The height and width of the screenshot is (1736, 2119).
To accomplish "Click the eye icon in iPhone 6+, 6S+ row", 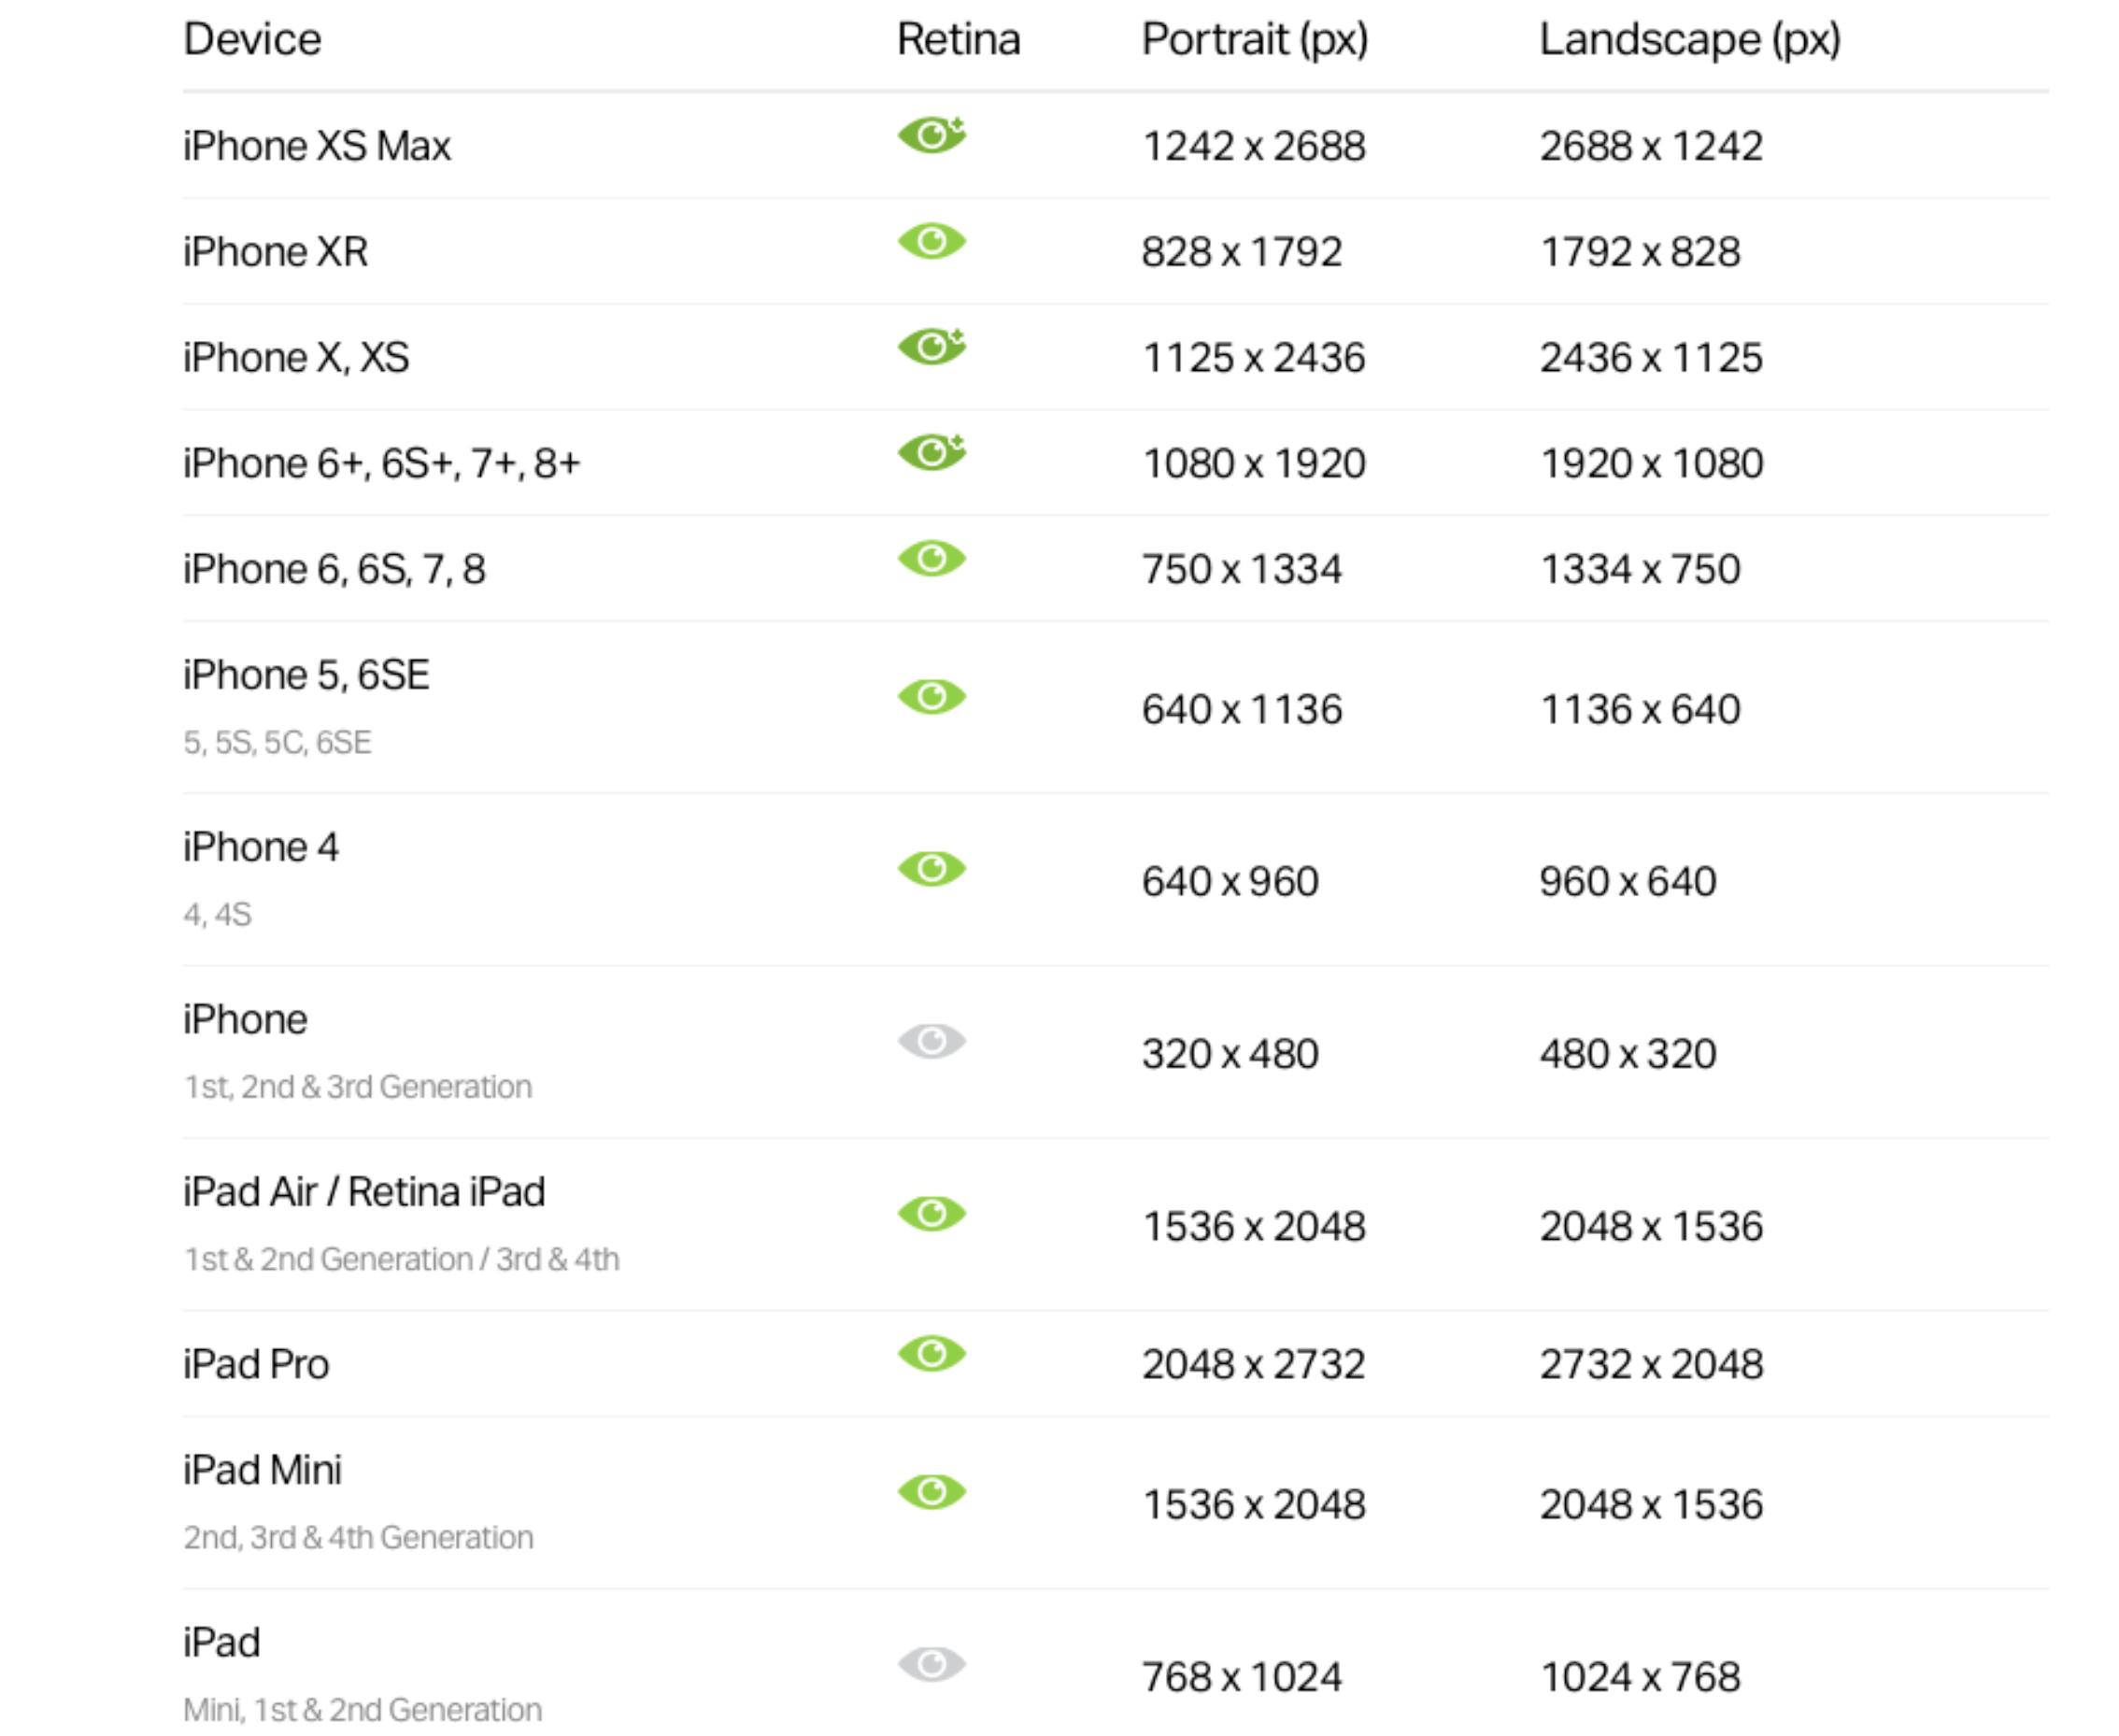I will tap(931, 453).
